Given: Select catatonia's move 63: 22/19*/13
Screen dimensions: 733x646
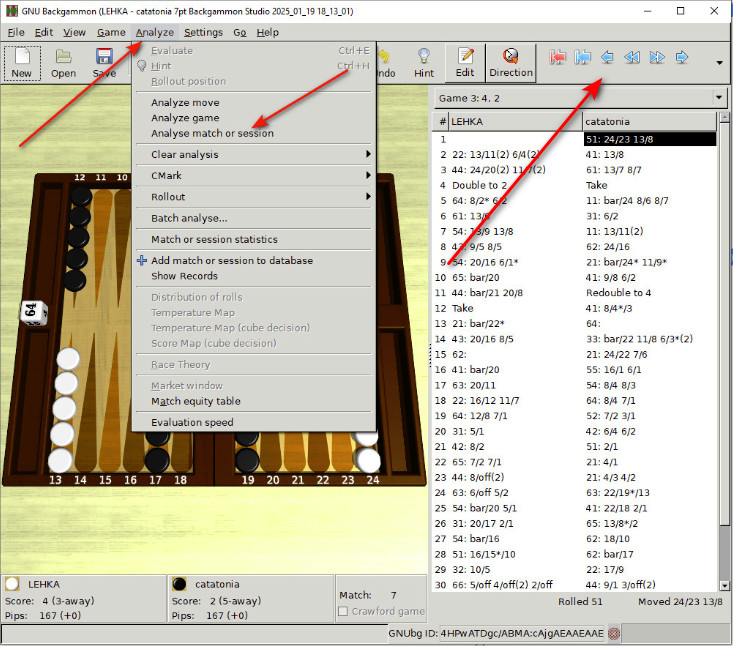Looking at the screenshot, I should pos(618,493).
